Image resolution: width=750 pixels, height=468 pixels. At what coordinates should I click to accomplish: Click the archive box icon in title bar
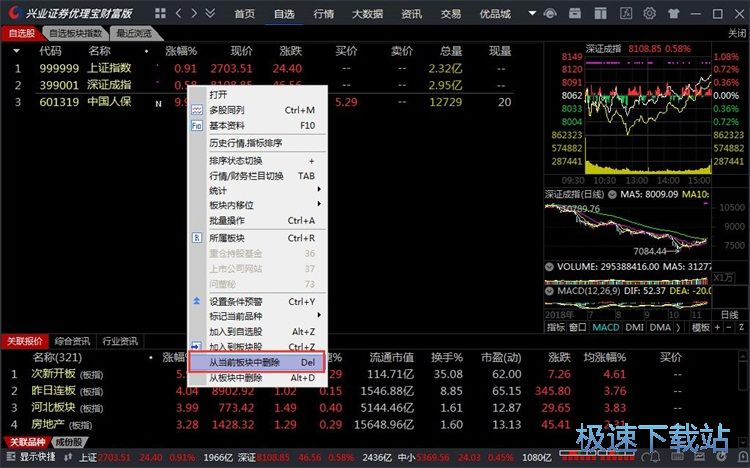(x=575, y=13)
